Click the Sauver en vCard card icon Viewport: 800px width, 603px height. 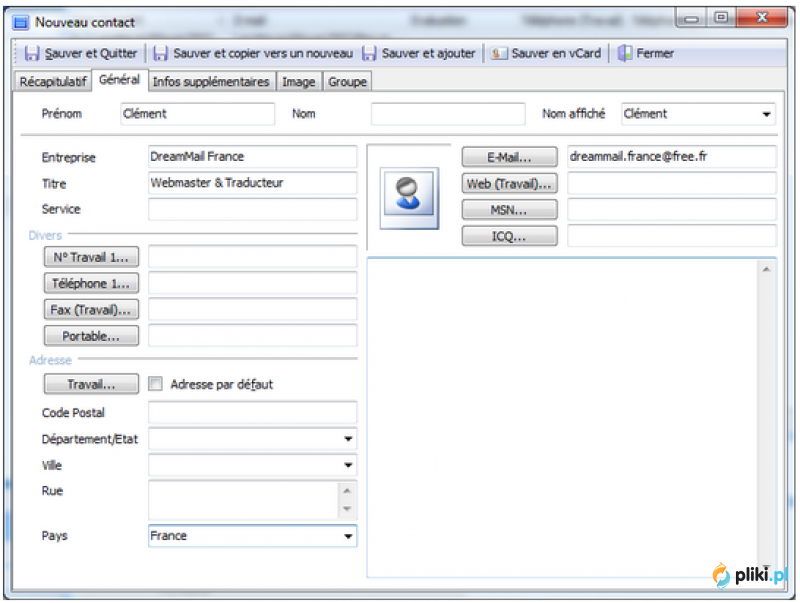(x=498, y=53)
